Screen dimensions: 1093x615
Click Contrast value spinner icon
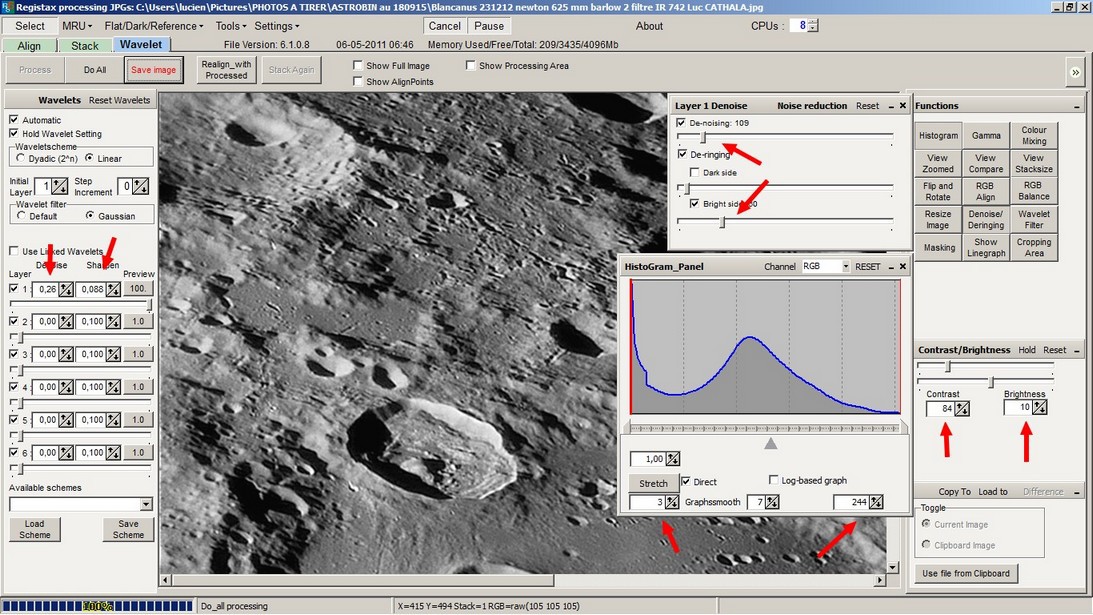(962, 409)
